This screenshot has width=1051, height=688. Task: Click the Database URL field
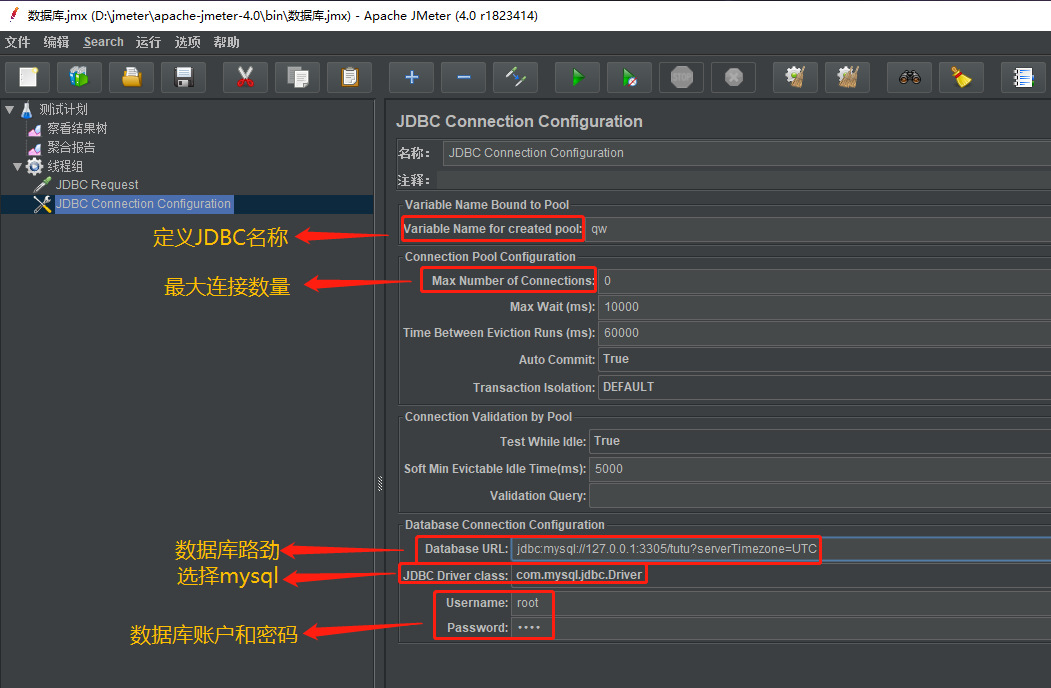click(x=781, y=549)
